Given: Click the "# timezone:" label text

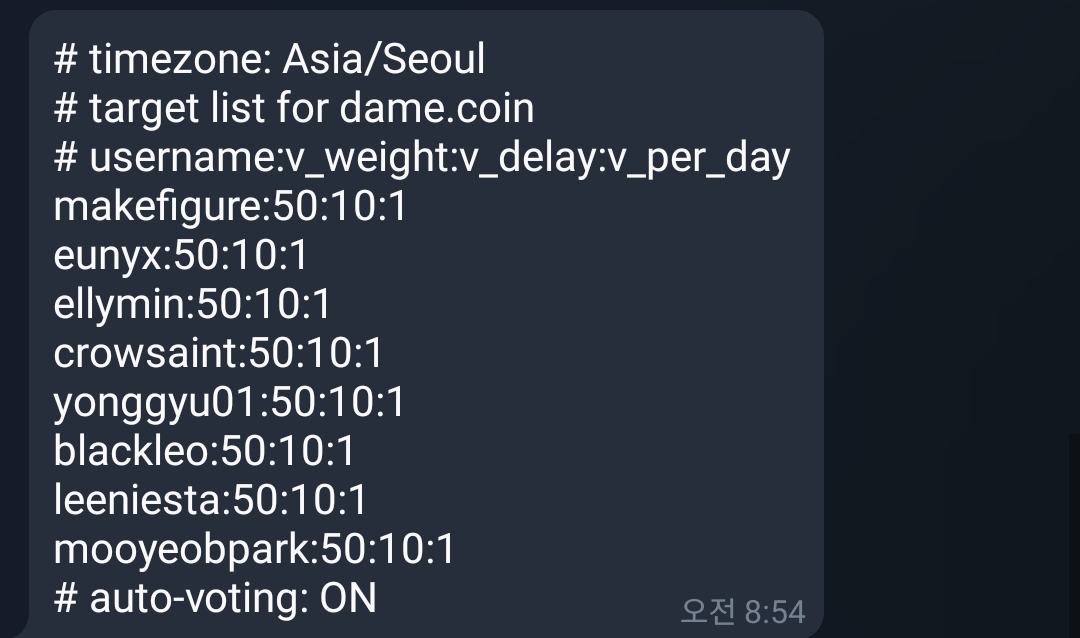Looking at the screenshot, I should pyautogui.click(x=163, y=60).
